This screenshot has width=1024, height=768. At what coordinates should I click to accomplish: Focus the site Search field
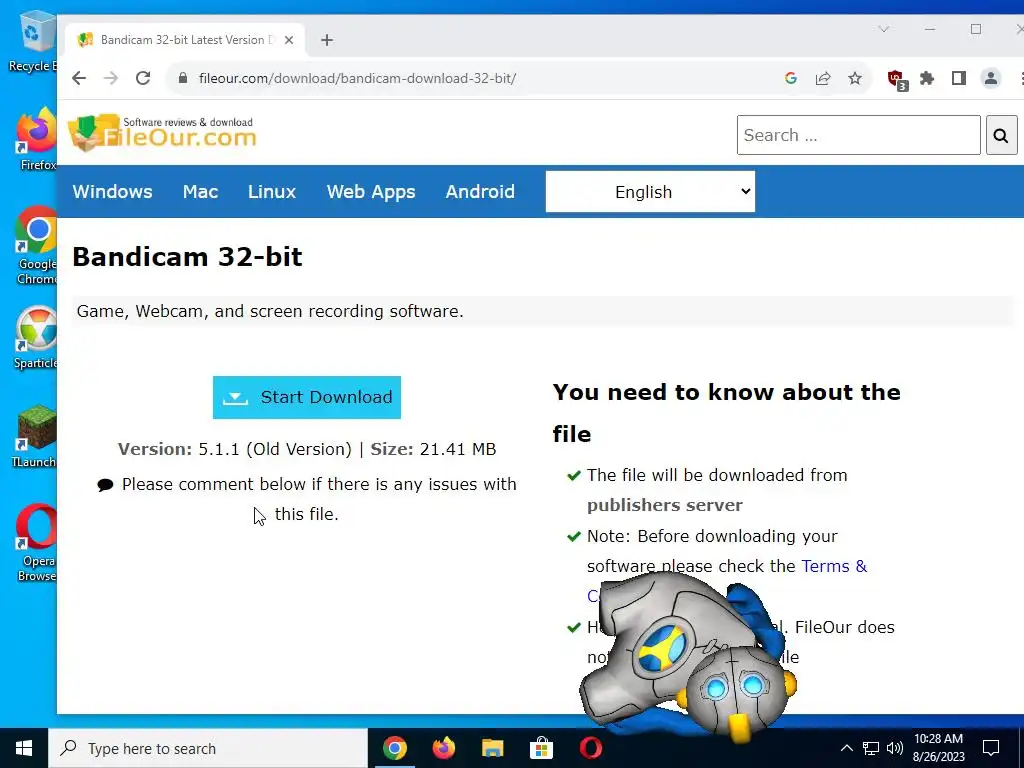coord(858,135)
